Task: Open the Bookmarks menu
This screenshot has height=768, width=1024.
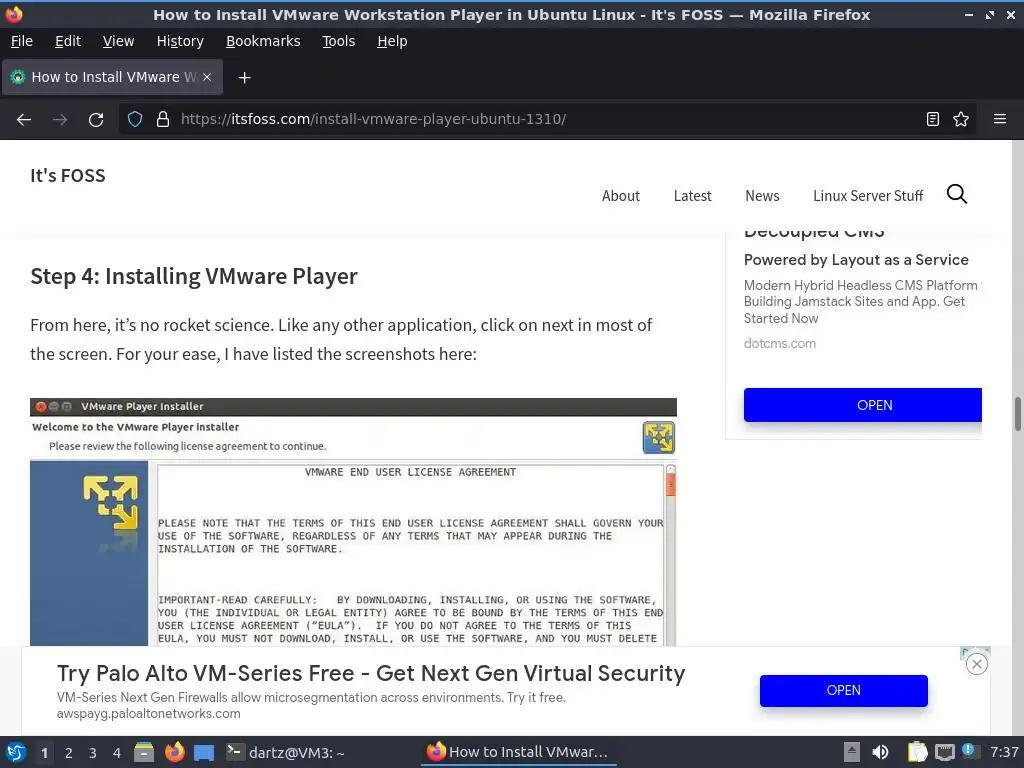Action: point(263,41)
